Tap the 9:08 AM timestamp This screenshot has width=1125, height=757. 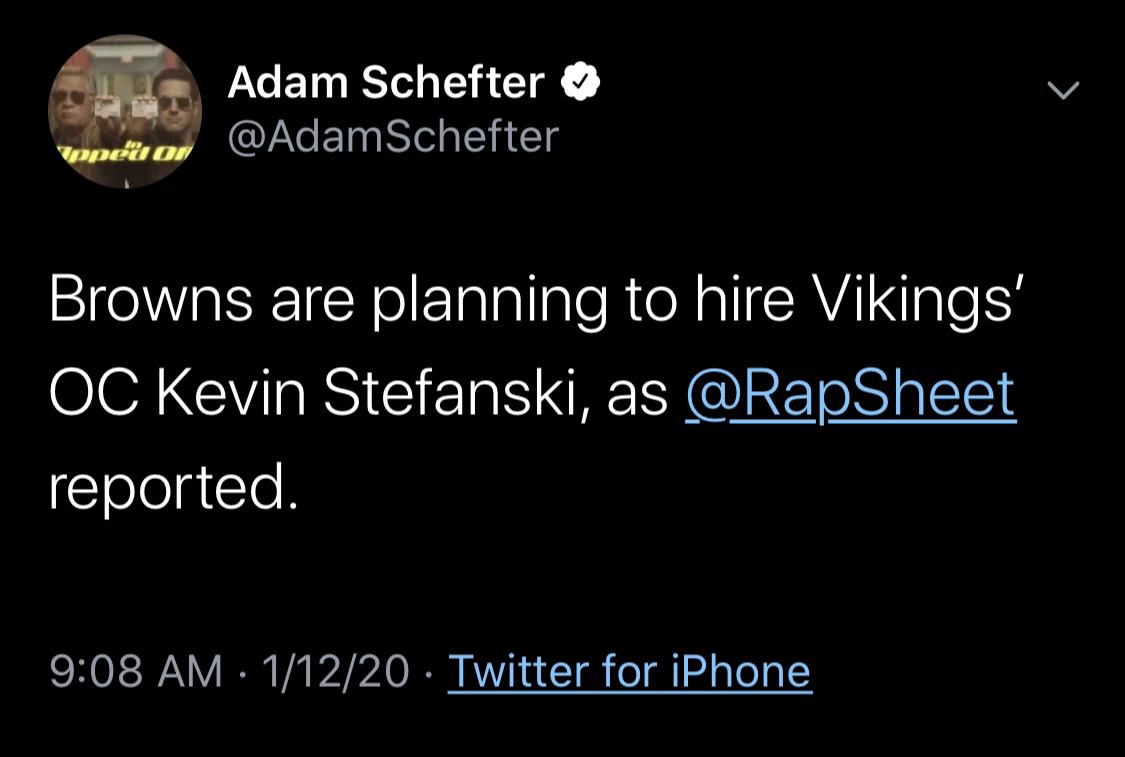(x=135, y=671)
